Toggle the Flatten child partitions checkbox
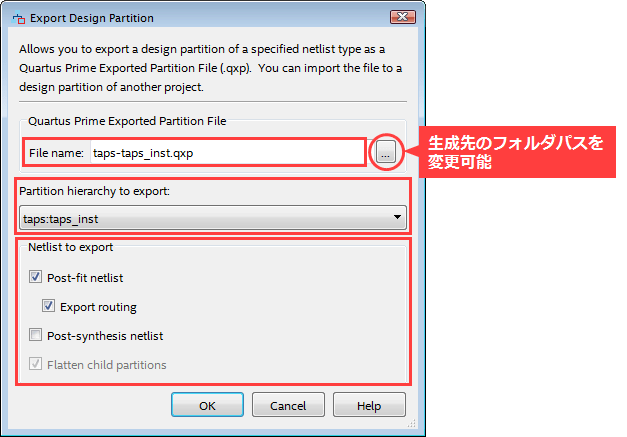The image size is (627, 437). (37, 365)
